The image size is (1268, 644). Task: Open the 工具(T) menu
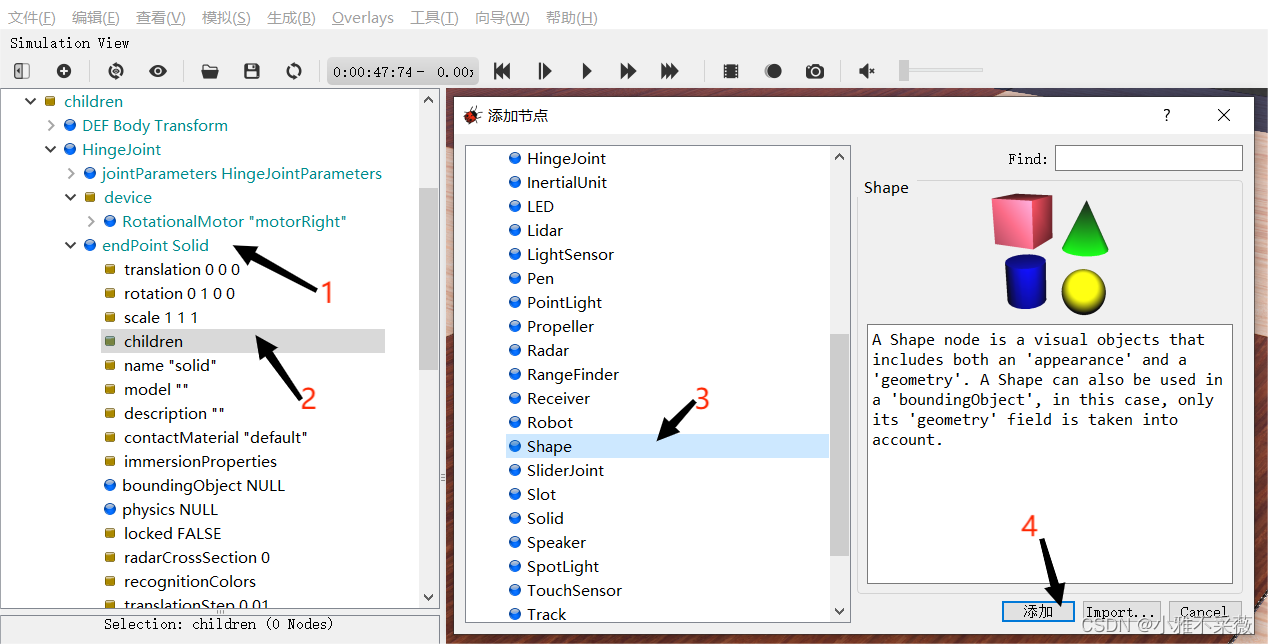[x=434, y=18]
